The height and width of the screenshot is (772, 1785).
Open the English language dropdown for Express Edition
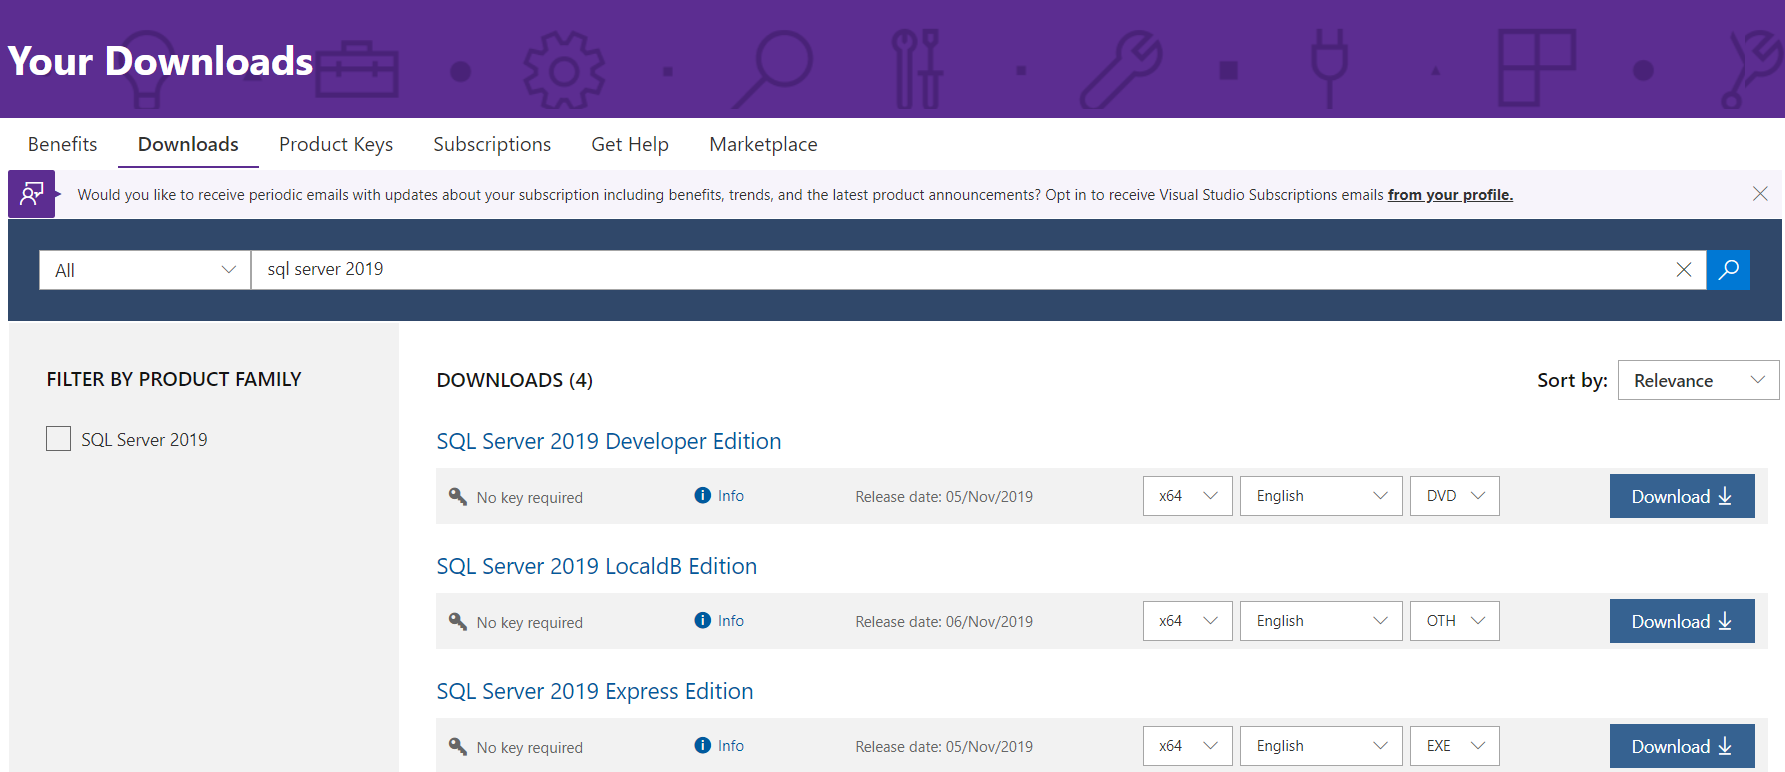pyautogui.click(x=1321, y=746)
